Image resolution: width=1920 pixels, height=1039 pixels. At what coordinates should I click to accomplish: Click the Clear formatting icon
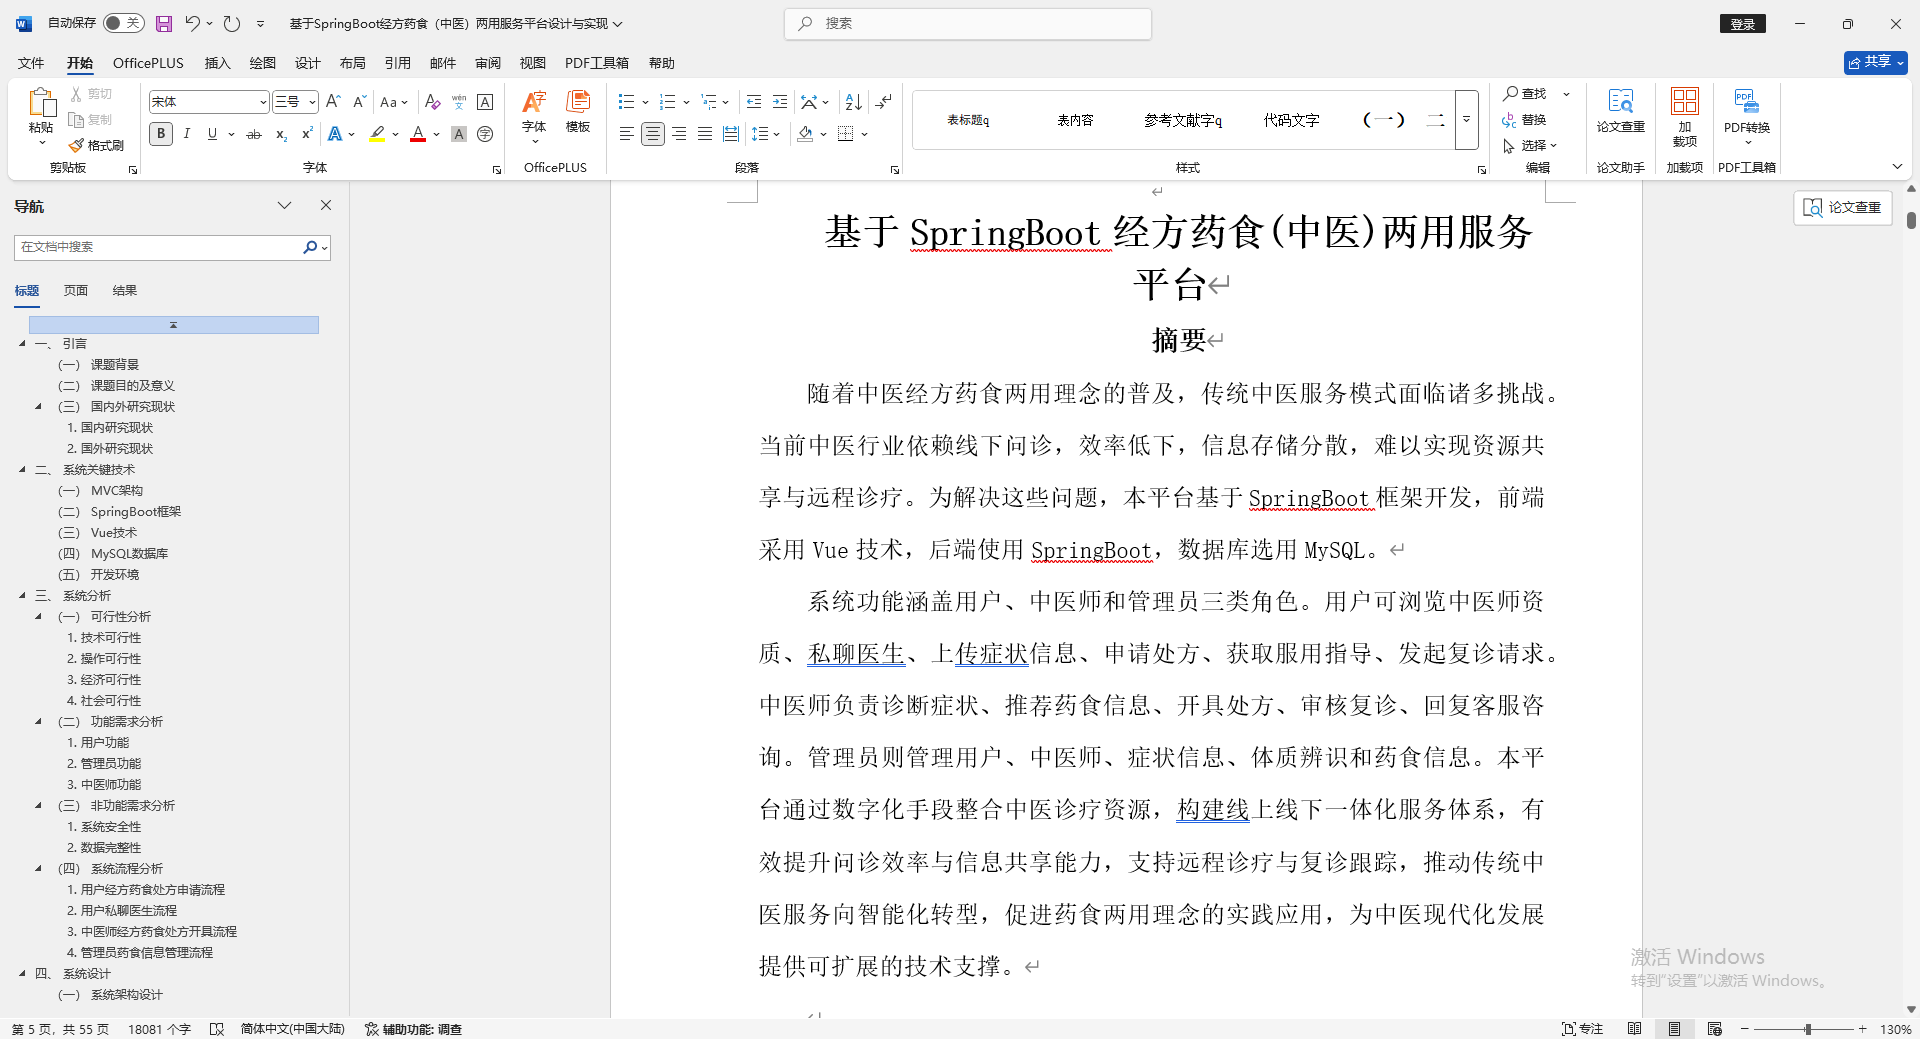[432, 102]
